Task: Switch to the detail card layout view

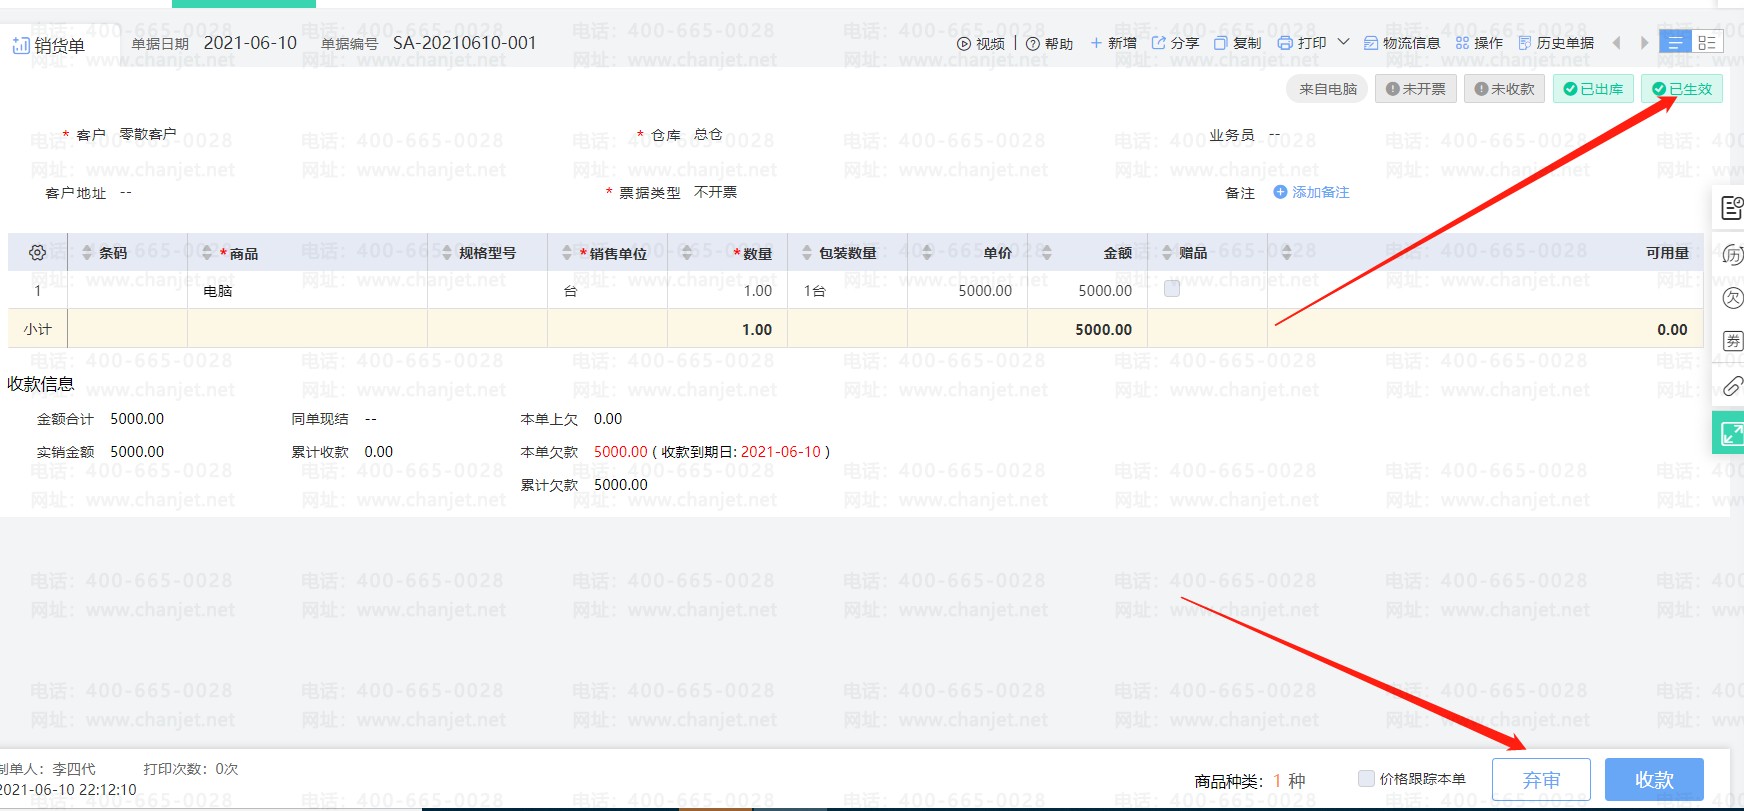Action: pos(1708,42)
